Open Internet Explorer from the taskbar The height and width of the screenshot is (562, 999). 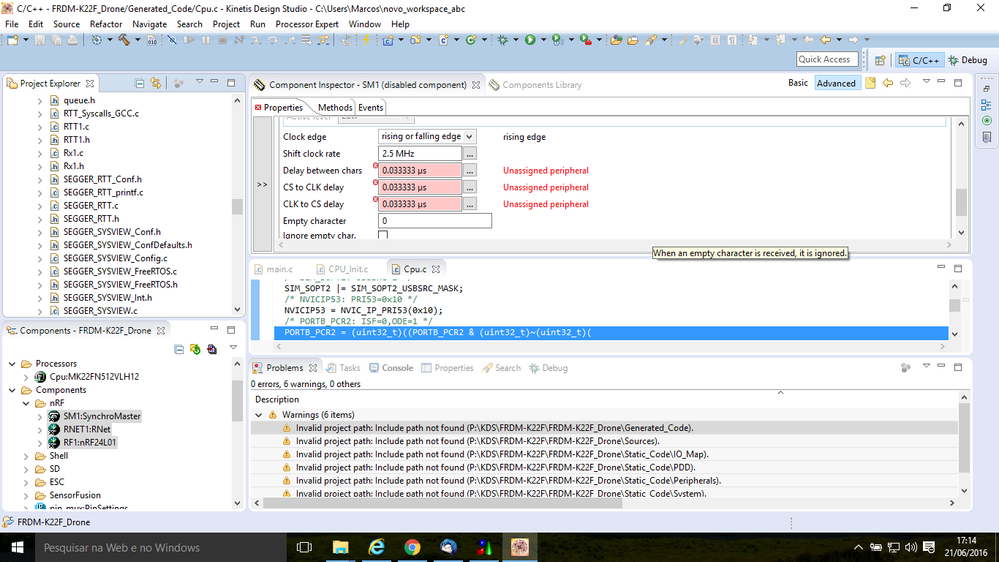tap(377, 547)
